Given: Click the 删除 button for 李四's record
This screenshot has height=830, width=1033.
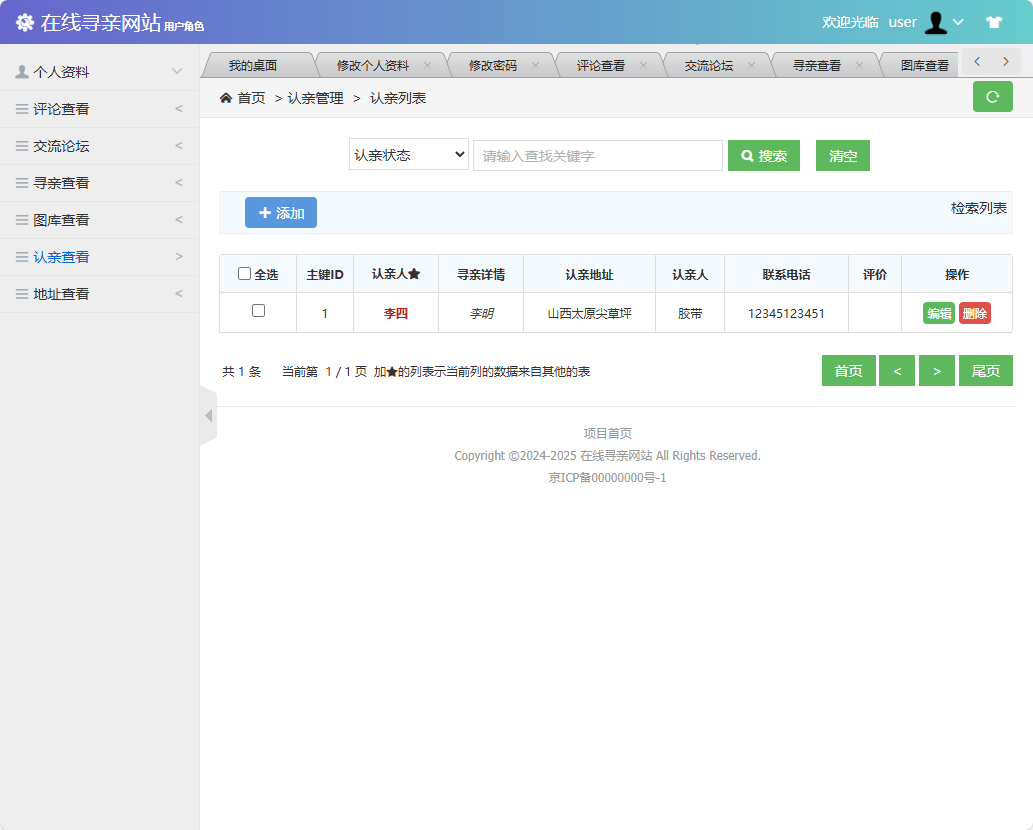Looking at the screenshot, I should 974,312.
